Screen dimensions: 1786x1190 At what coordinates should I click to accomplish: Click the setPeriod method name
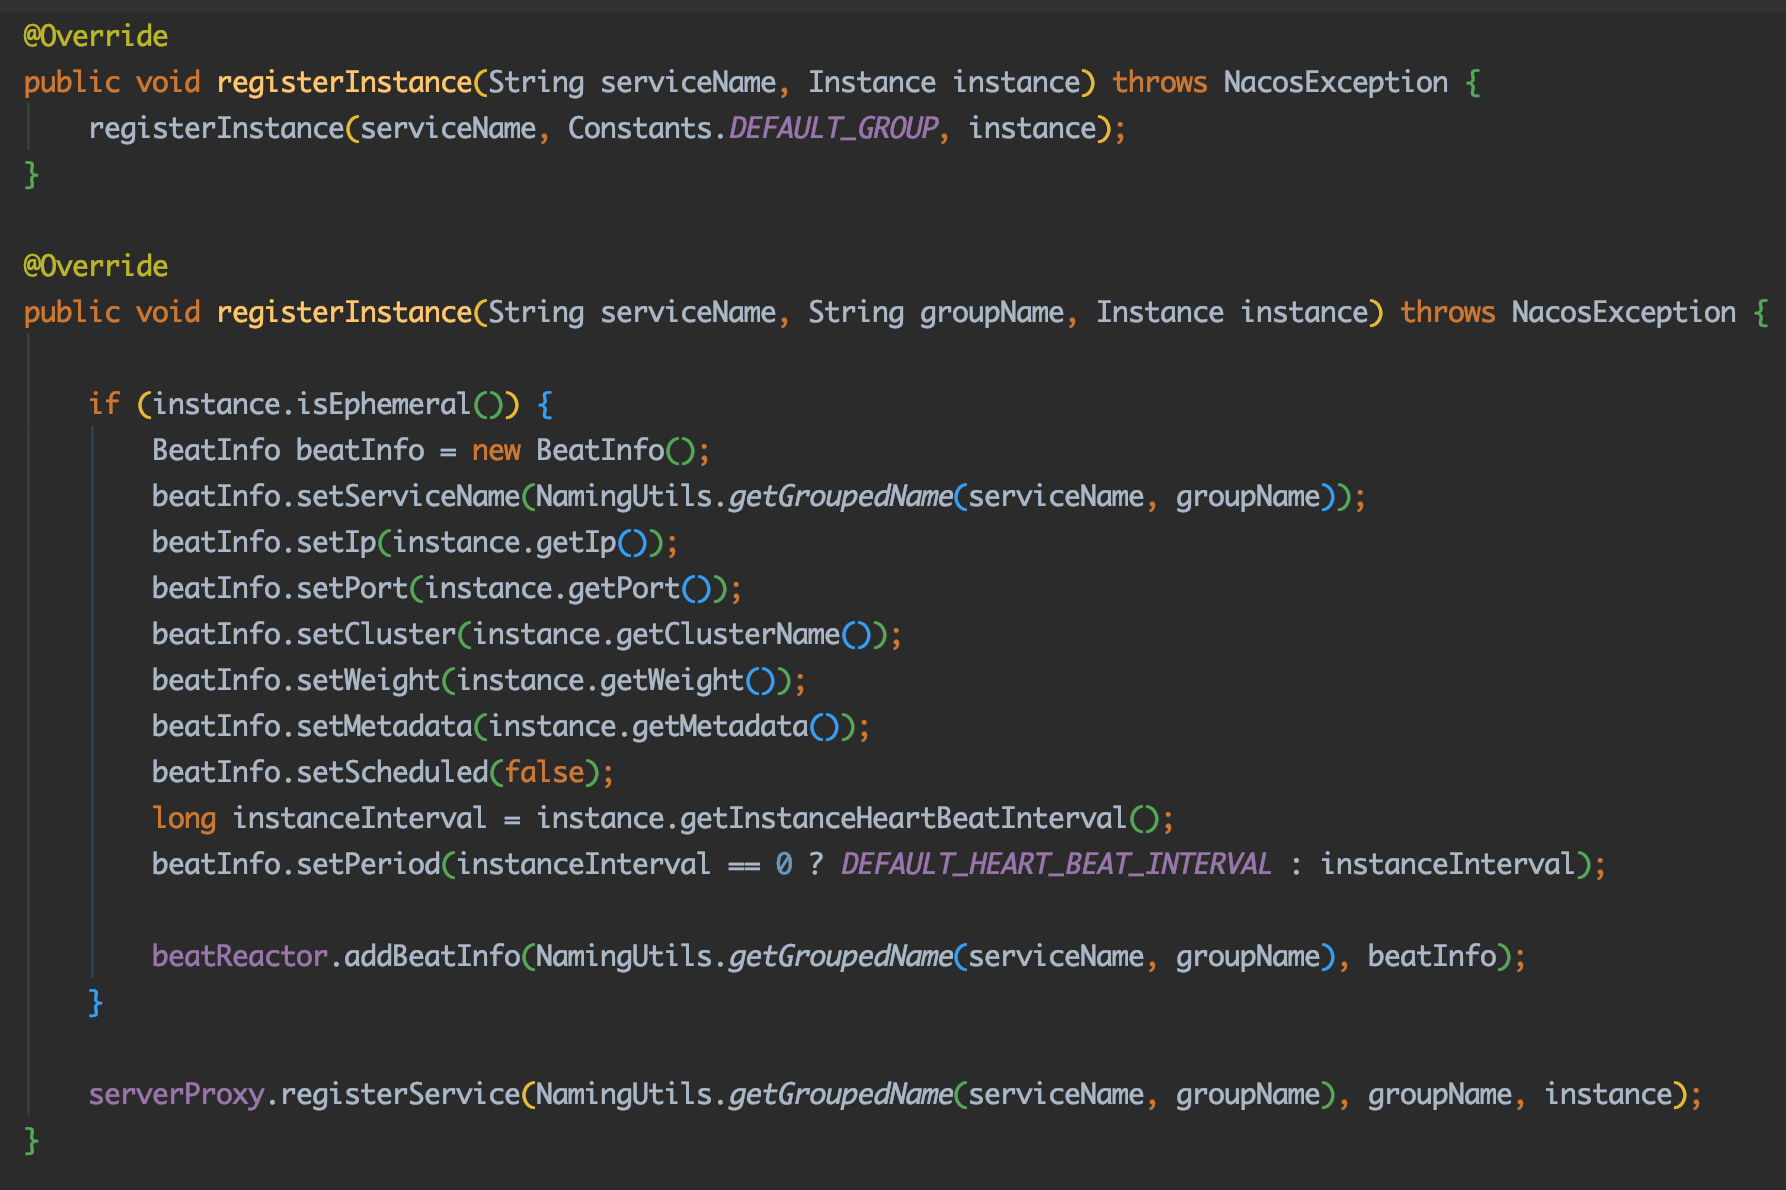pyautogui.click(x=368, y=864)
